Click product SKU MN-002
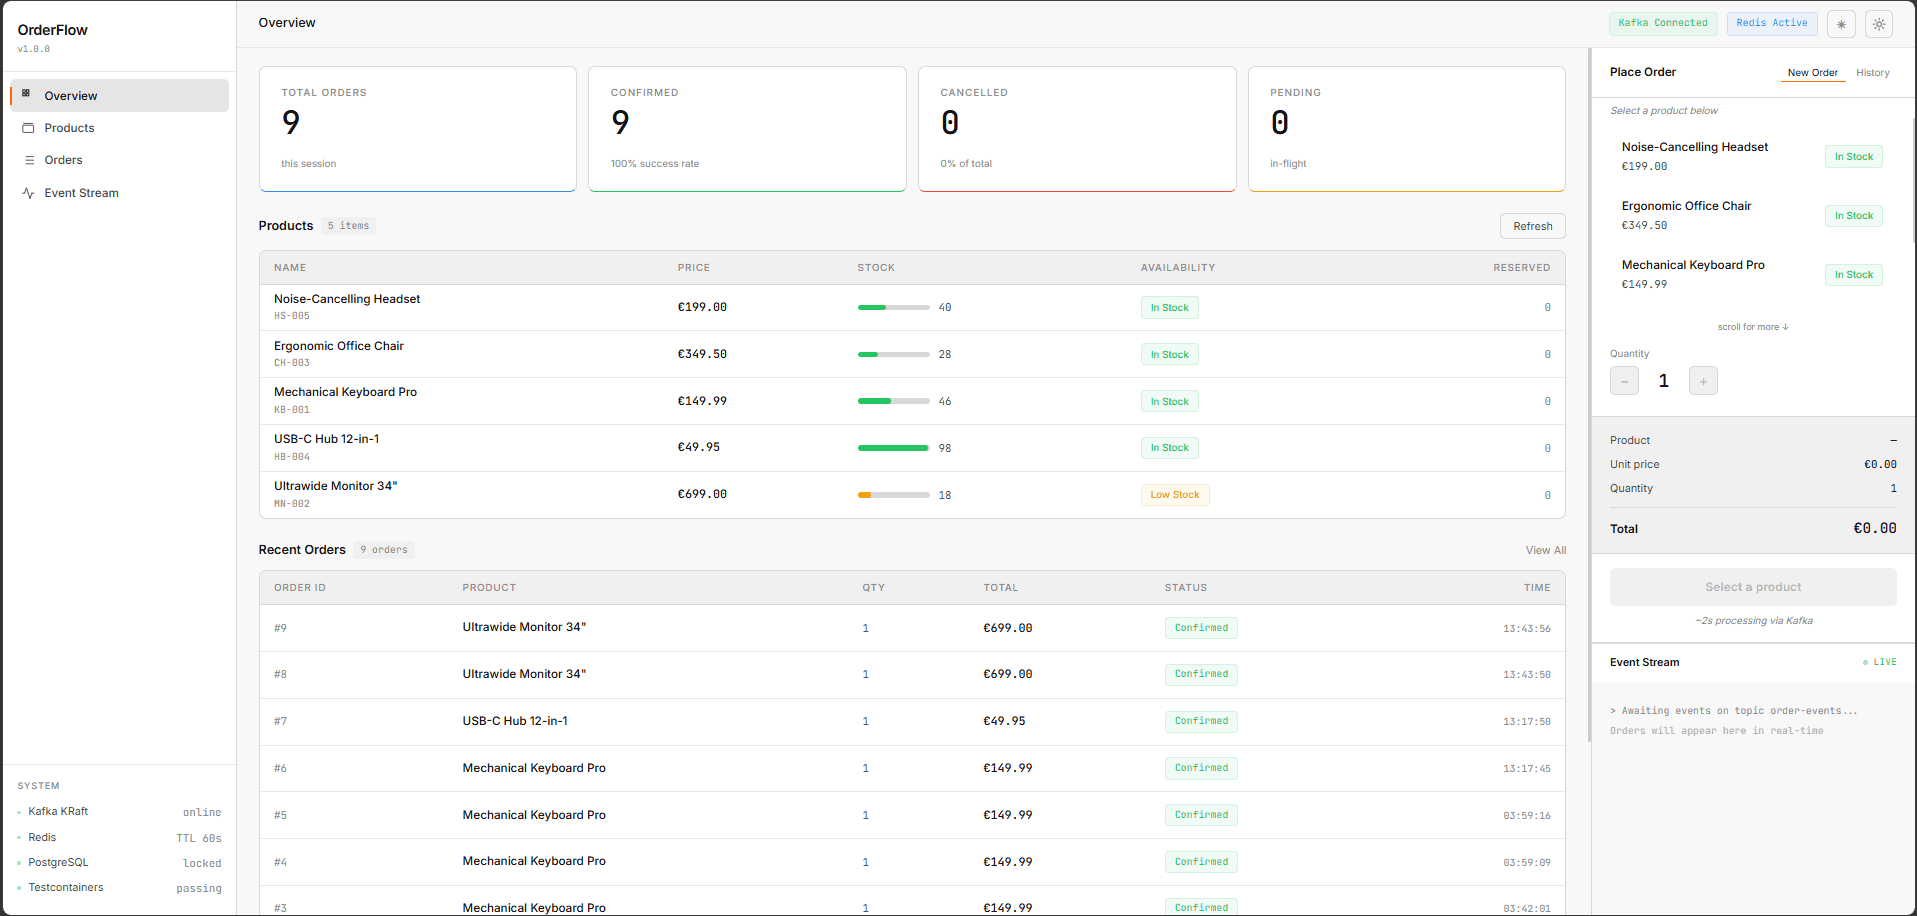1917x916 pixels. [292, 504]
